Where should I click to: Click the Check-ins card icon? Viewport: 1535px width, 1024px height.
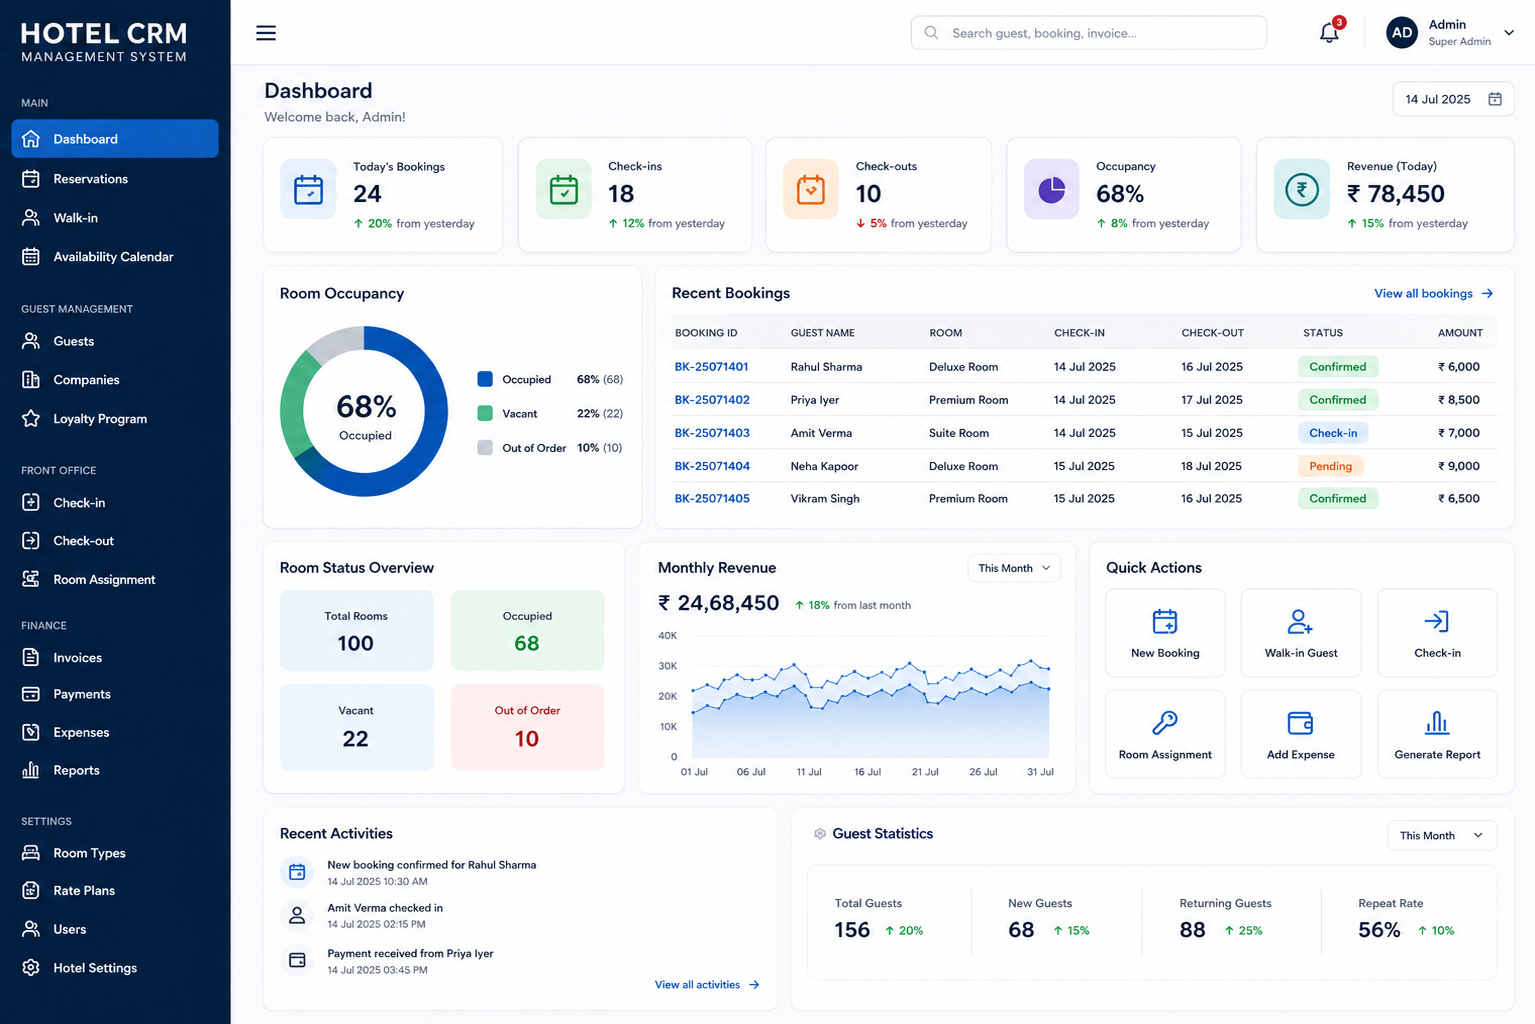pyautogui.click(x=564, y=189)
